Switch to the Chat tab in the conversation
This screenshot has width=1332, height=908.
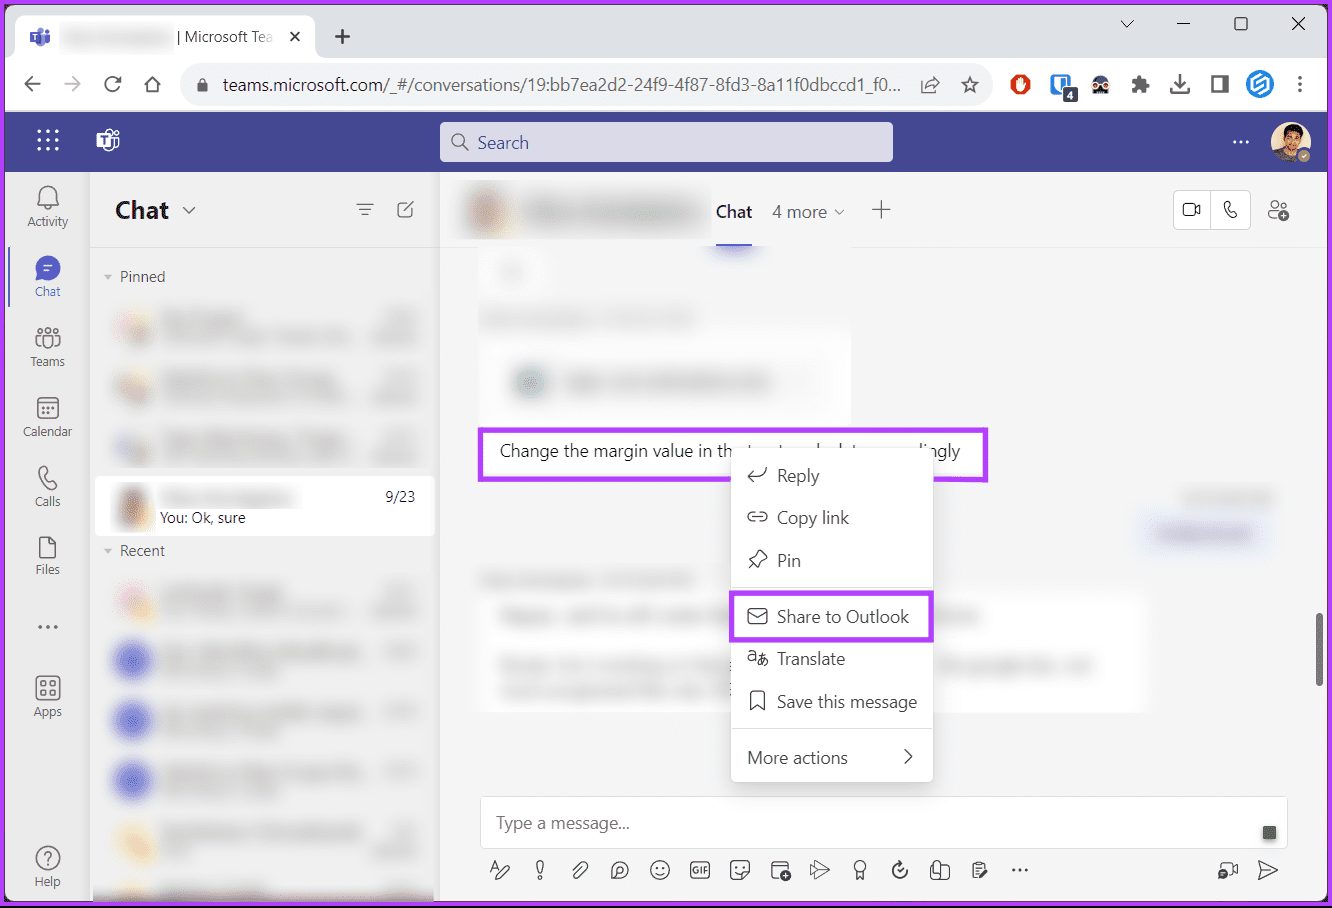(x=734, y=211)
